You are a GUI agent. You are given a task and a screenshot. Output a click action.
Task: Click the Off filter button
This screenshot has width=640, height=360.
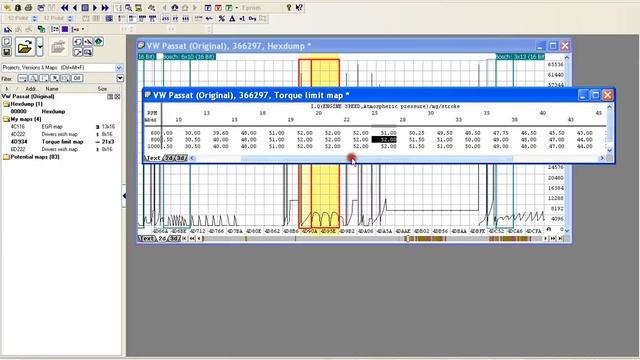[77, 78]
